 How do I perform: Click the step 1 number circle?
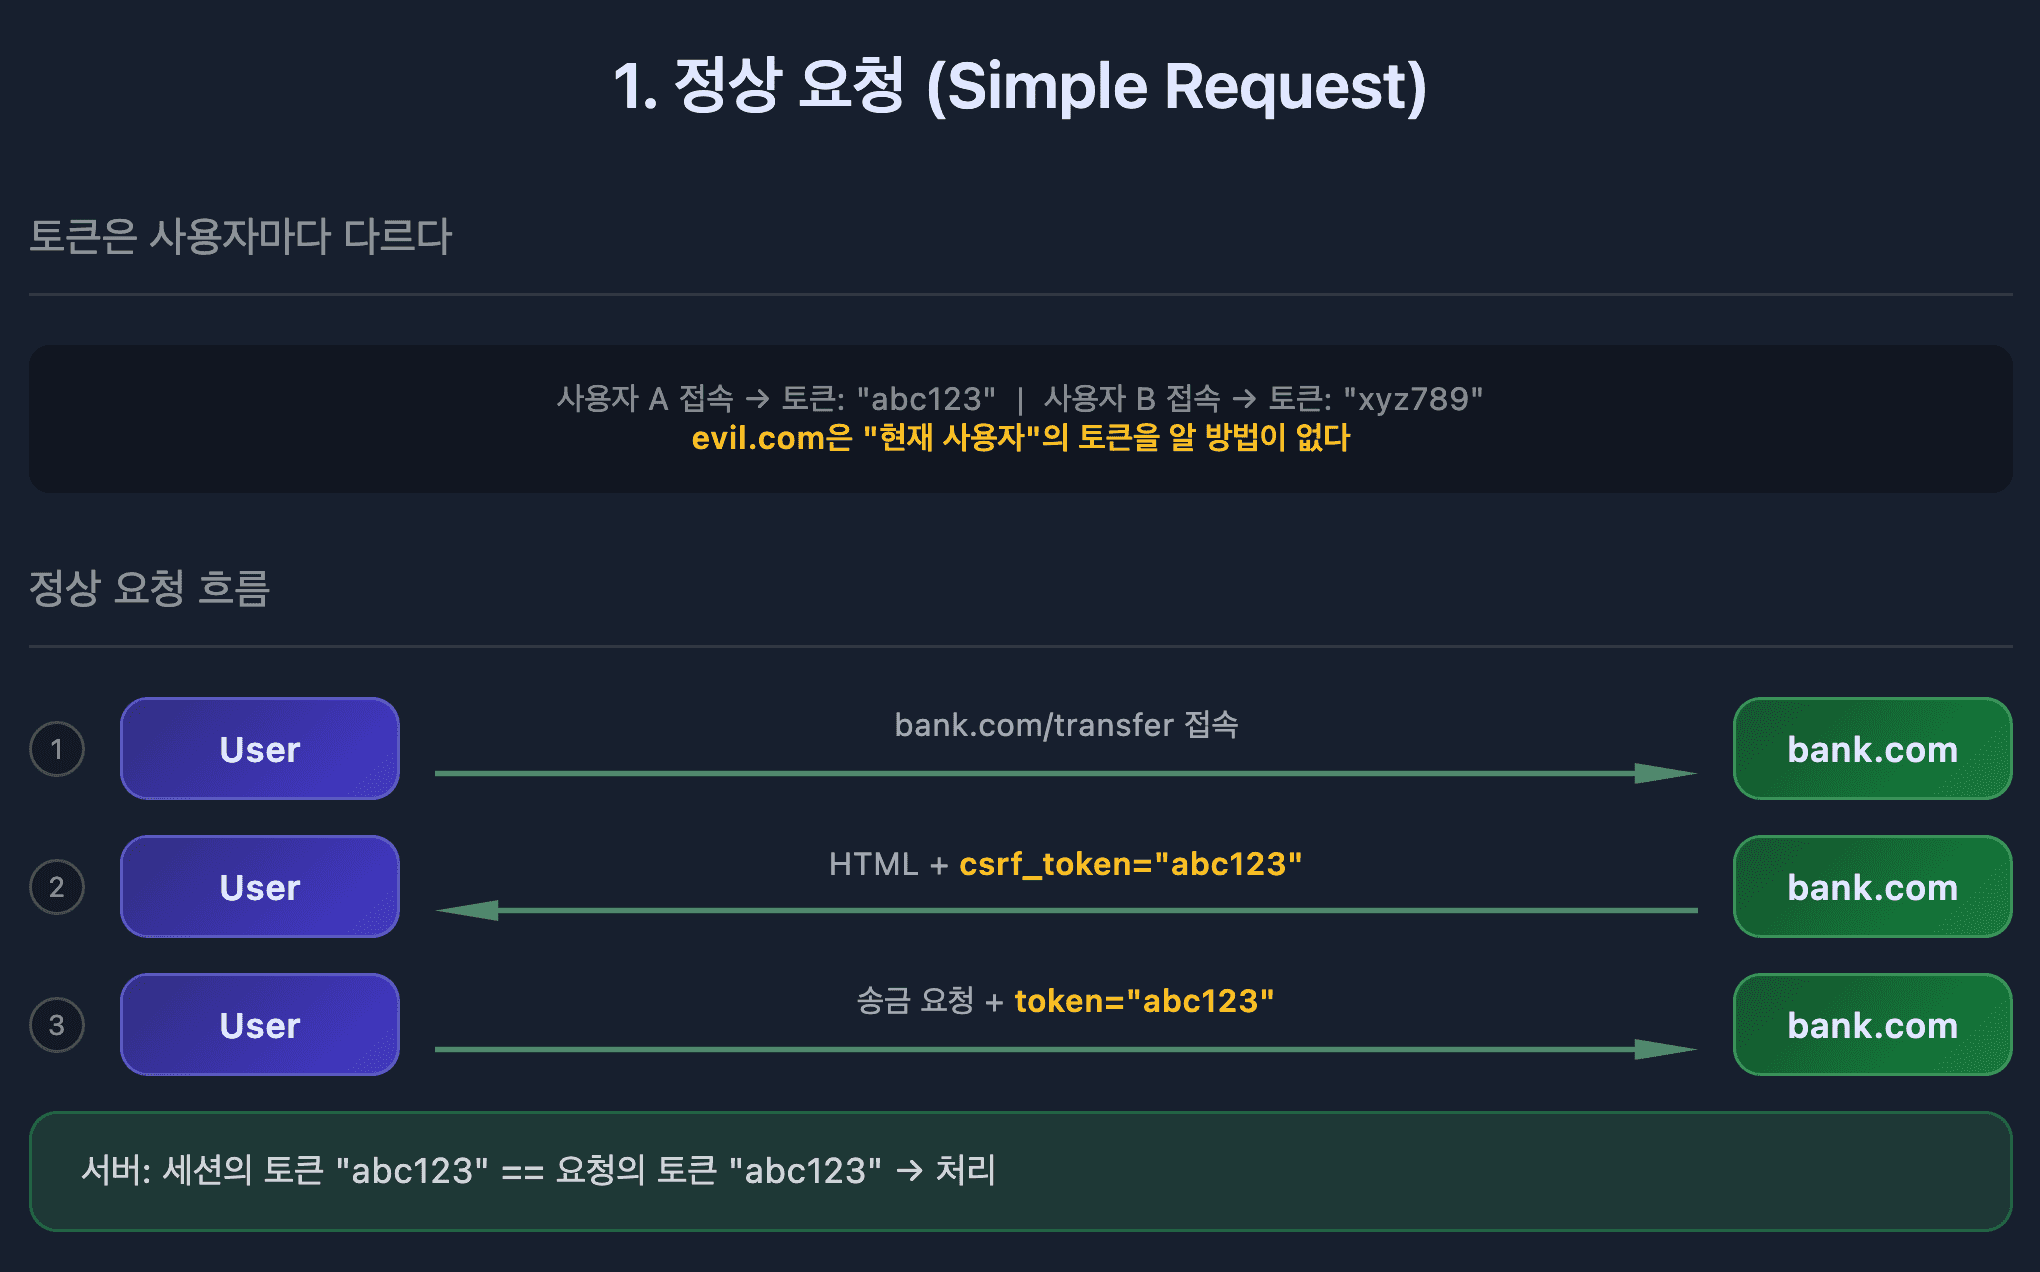(57, 749)
